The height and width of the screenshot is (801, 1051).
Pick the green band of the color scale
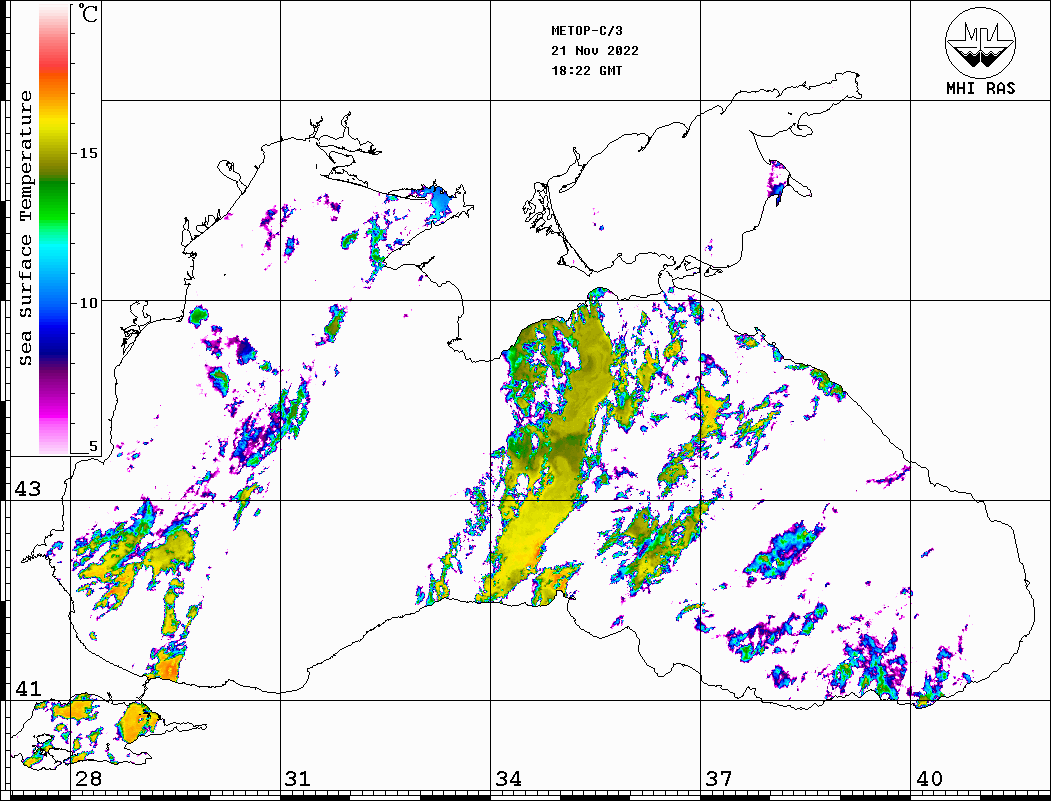click(54, 201)
